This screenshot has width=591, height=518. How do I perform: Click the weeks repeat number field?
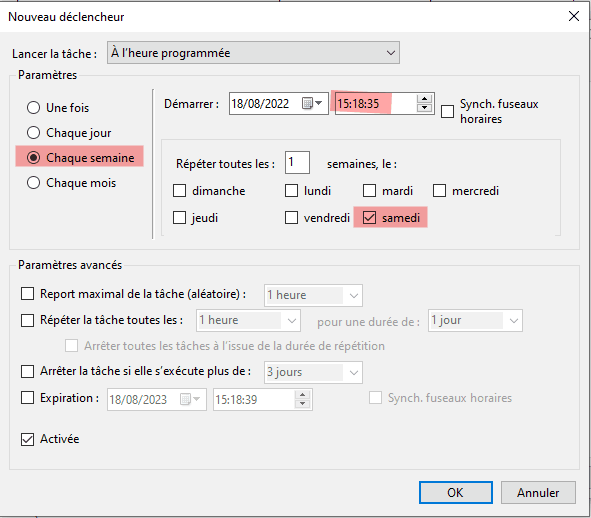[297, 162]
